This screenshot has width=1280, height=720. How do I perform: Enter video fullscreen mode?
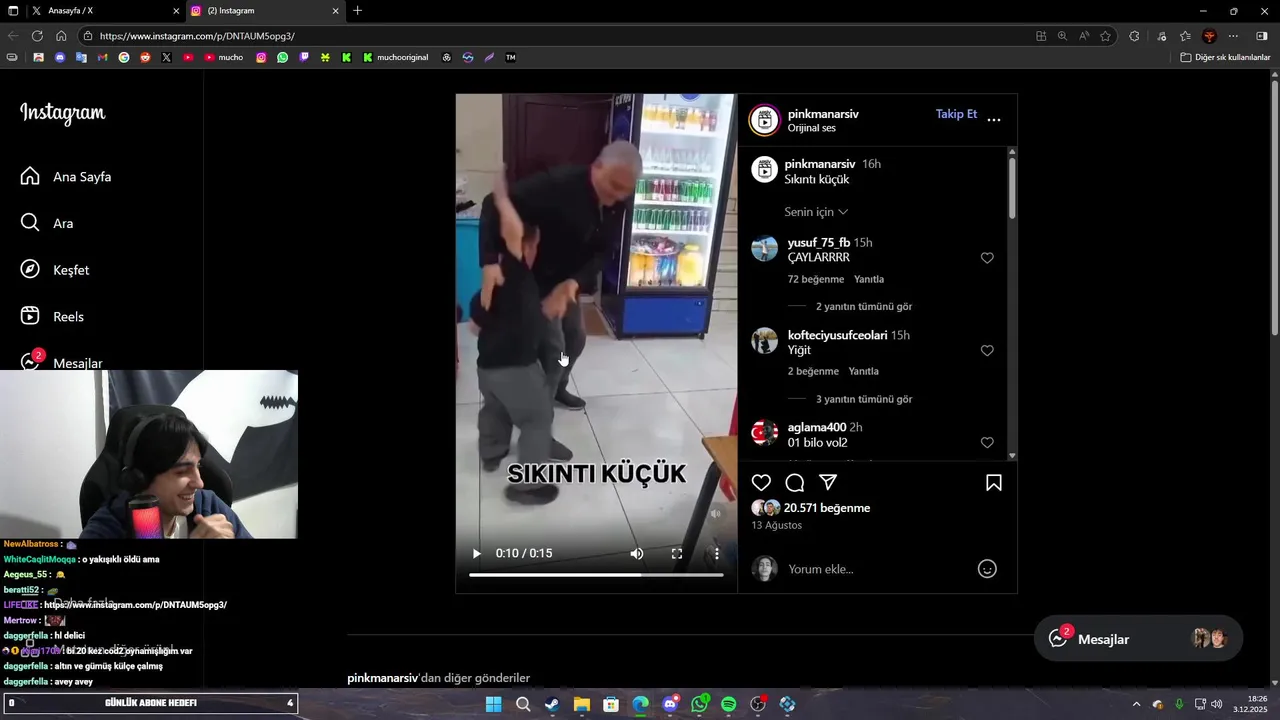(677, 553)
